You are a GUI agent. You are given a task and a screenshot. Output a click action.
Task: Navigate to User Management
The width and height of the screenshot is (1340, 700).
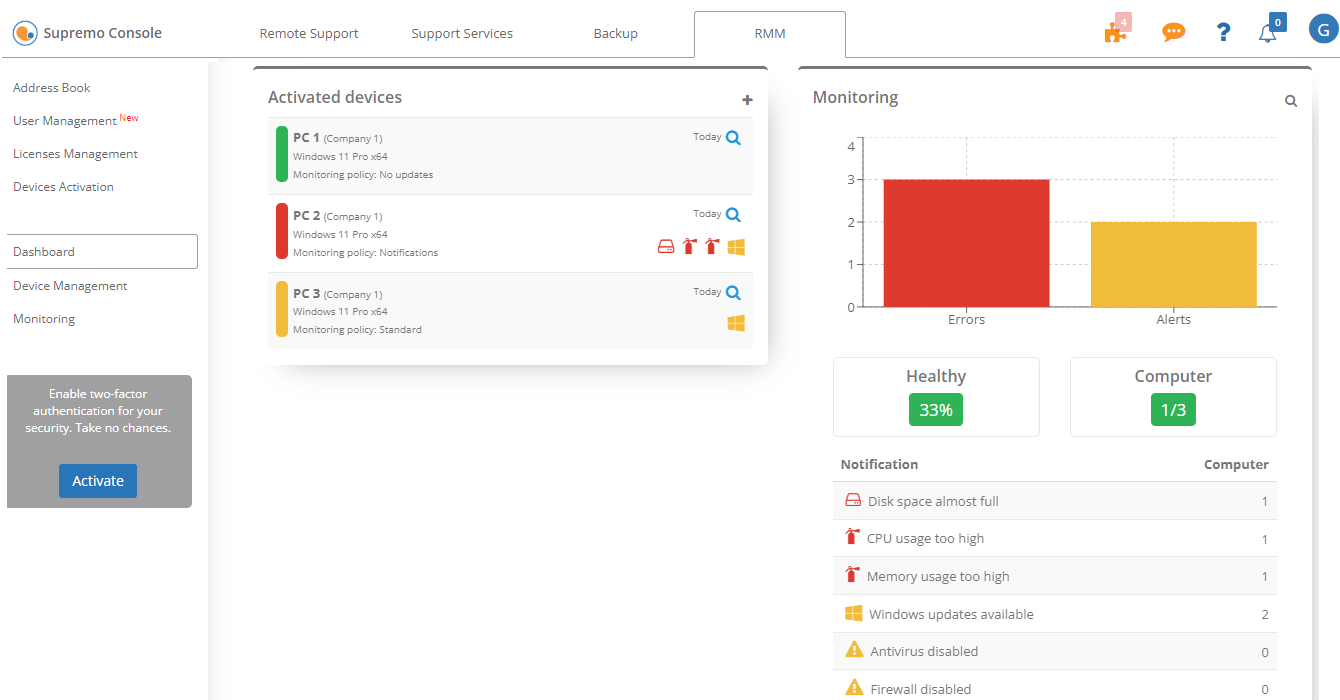(65, 121)
